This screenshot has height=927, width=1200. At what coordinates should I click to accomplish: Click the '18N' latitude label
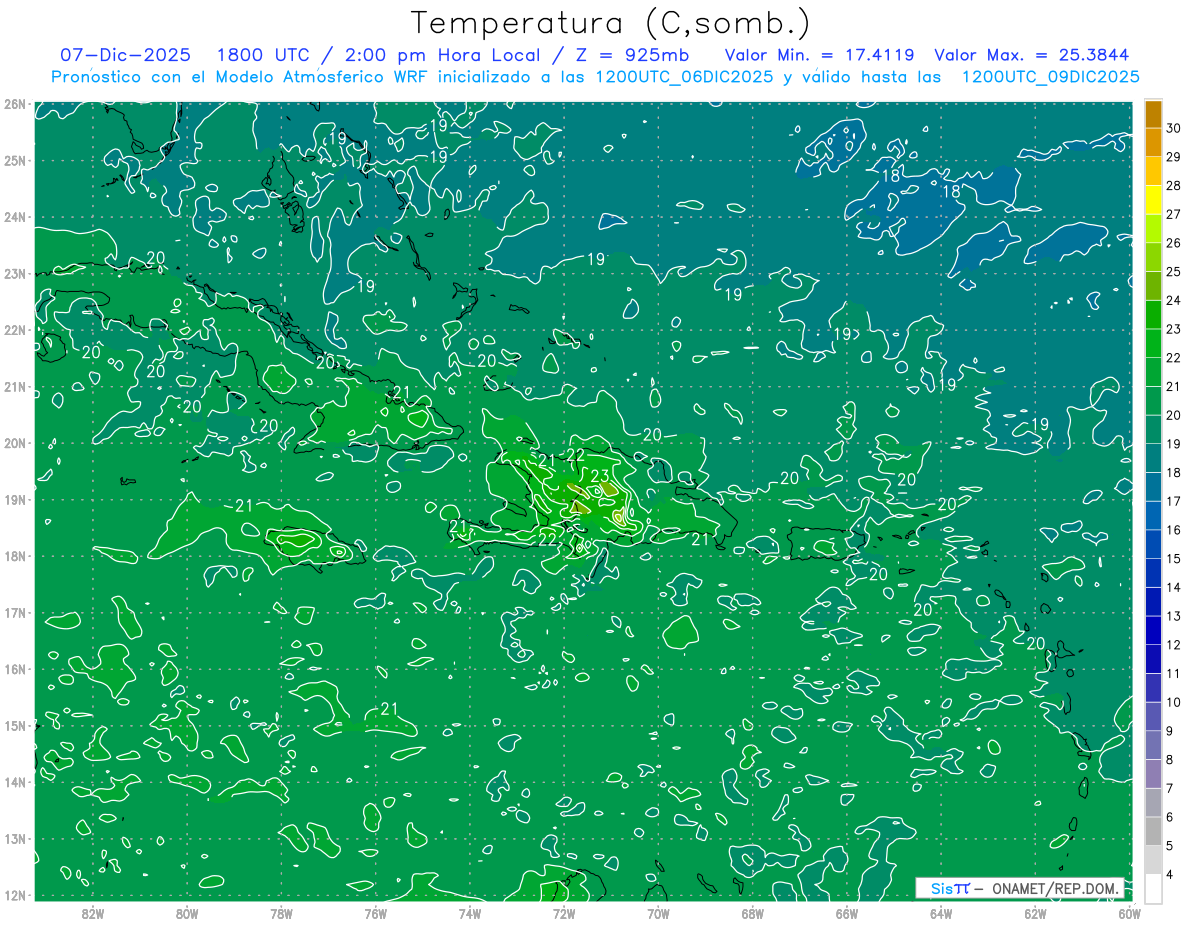click(x=15, y=556)
